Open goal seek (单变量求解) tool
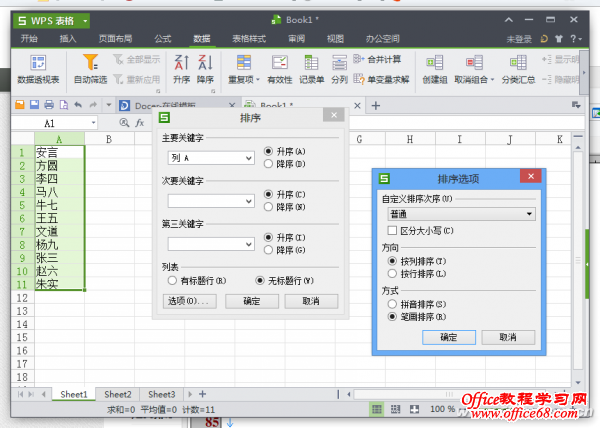Viewport: 600px width, 428px height. click(x=381, y=79)
